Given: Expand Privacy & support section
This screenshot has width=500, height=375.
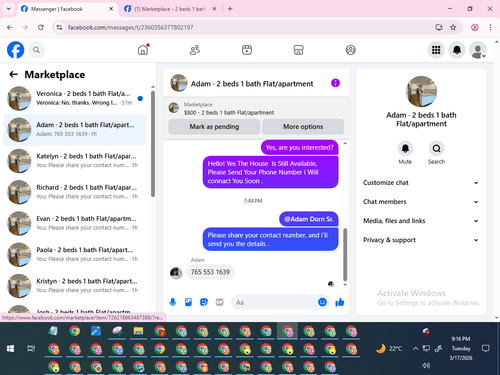Looking at the screenshot, I should (421, 240).
